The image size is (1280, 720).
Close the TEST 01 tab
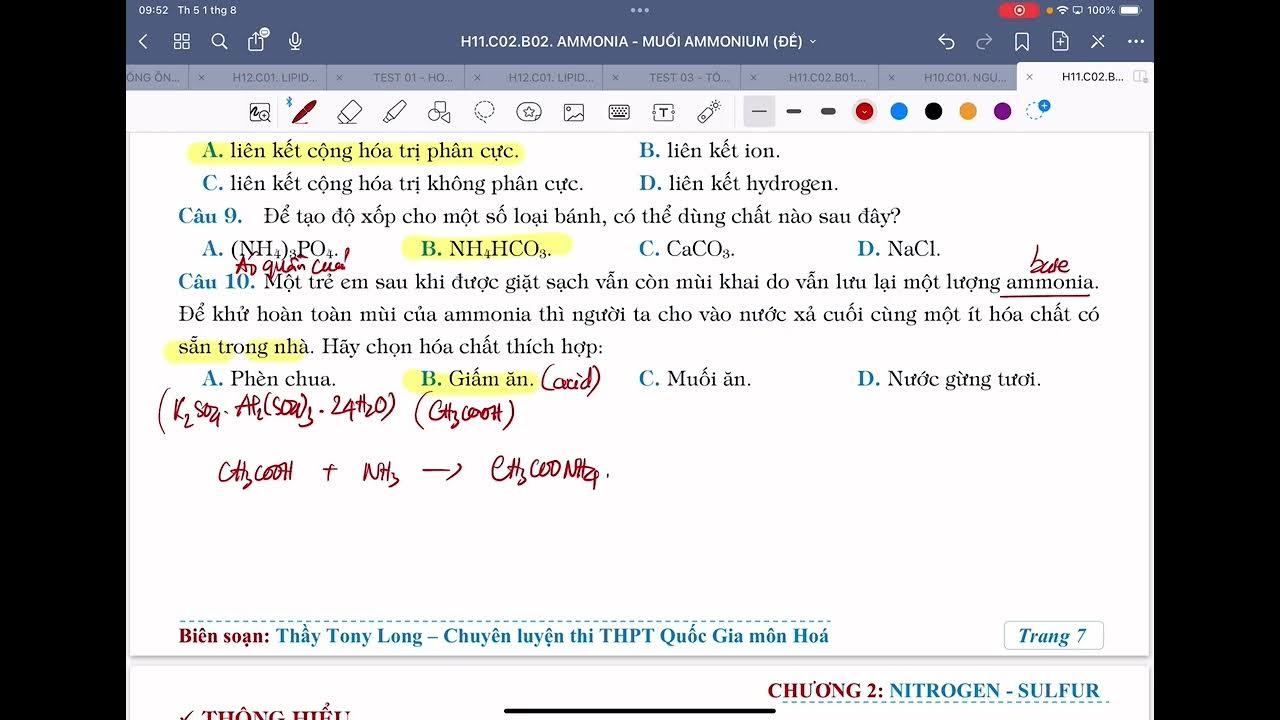[339, 77]
